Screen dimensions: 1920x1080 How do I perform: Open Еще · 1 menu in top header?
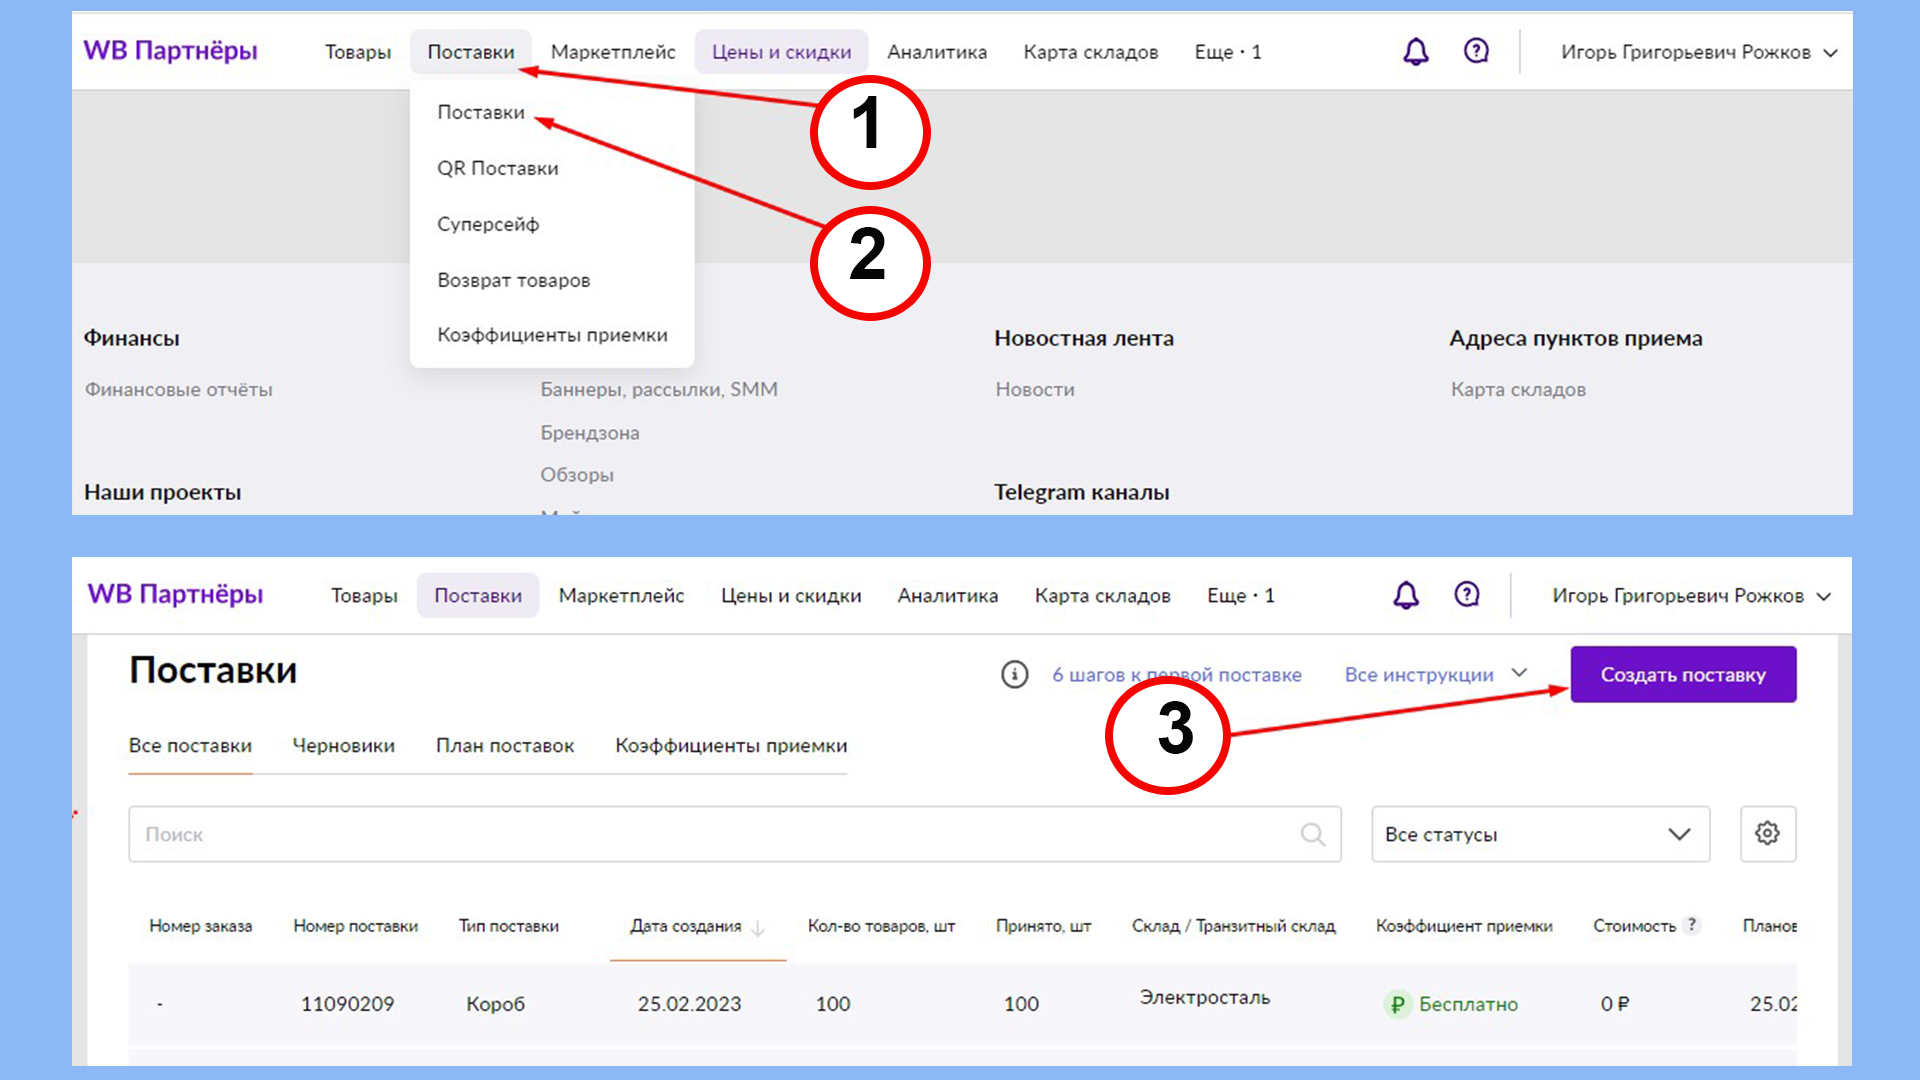[x=1228, y=52]
